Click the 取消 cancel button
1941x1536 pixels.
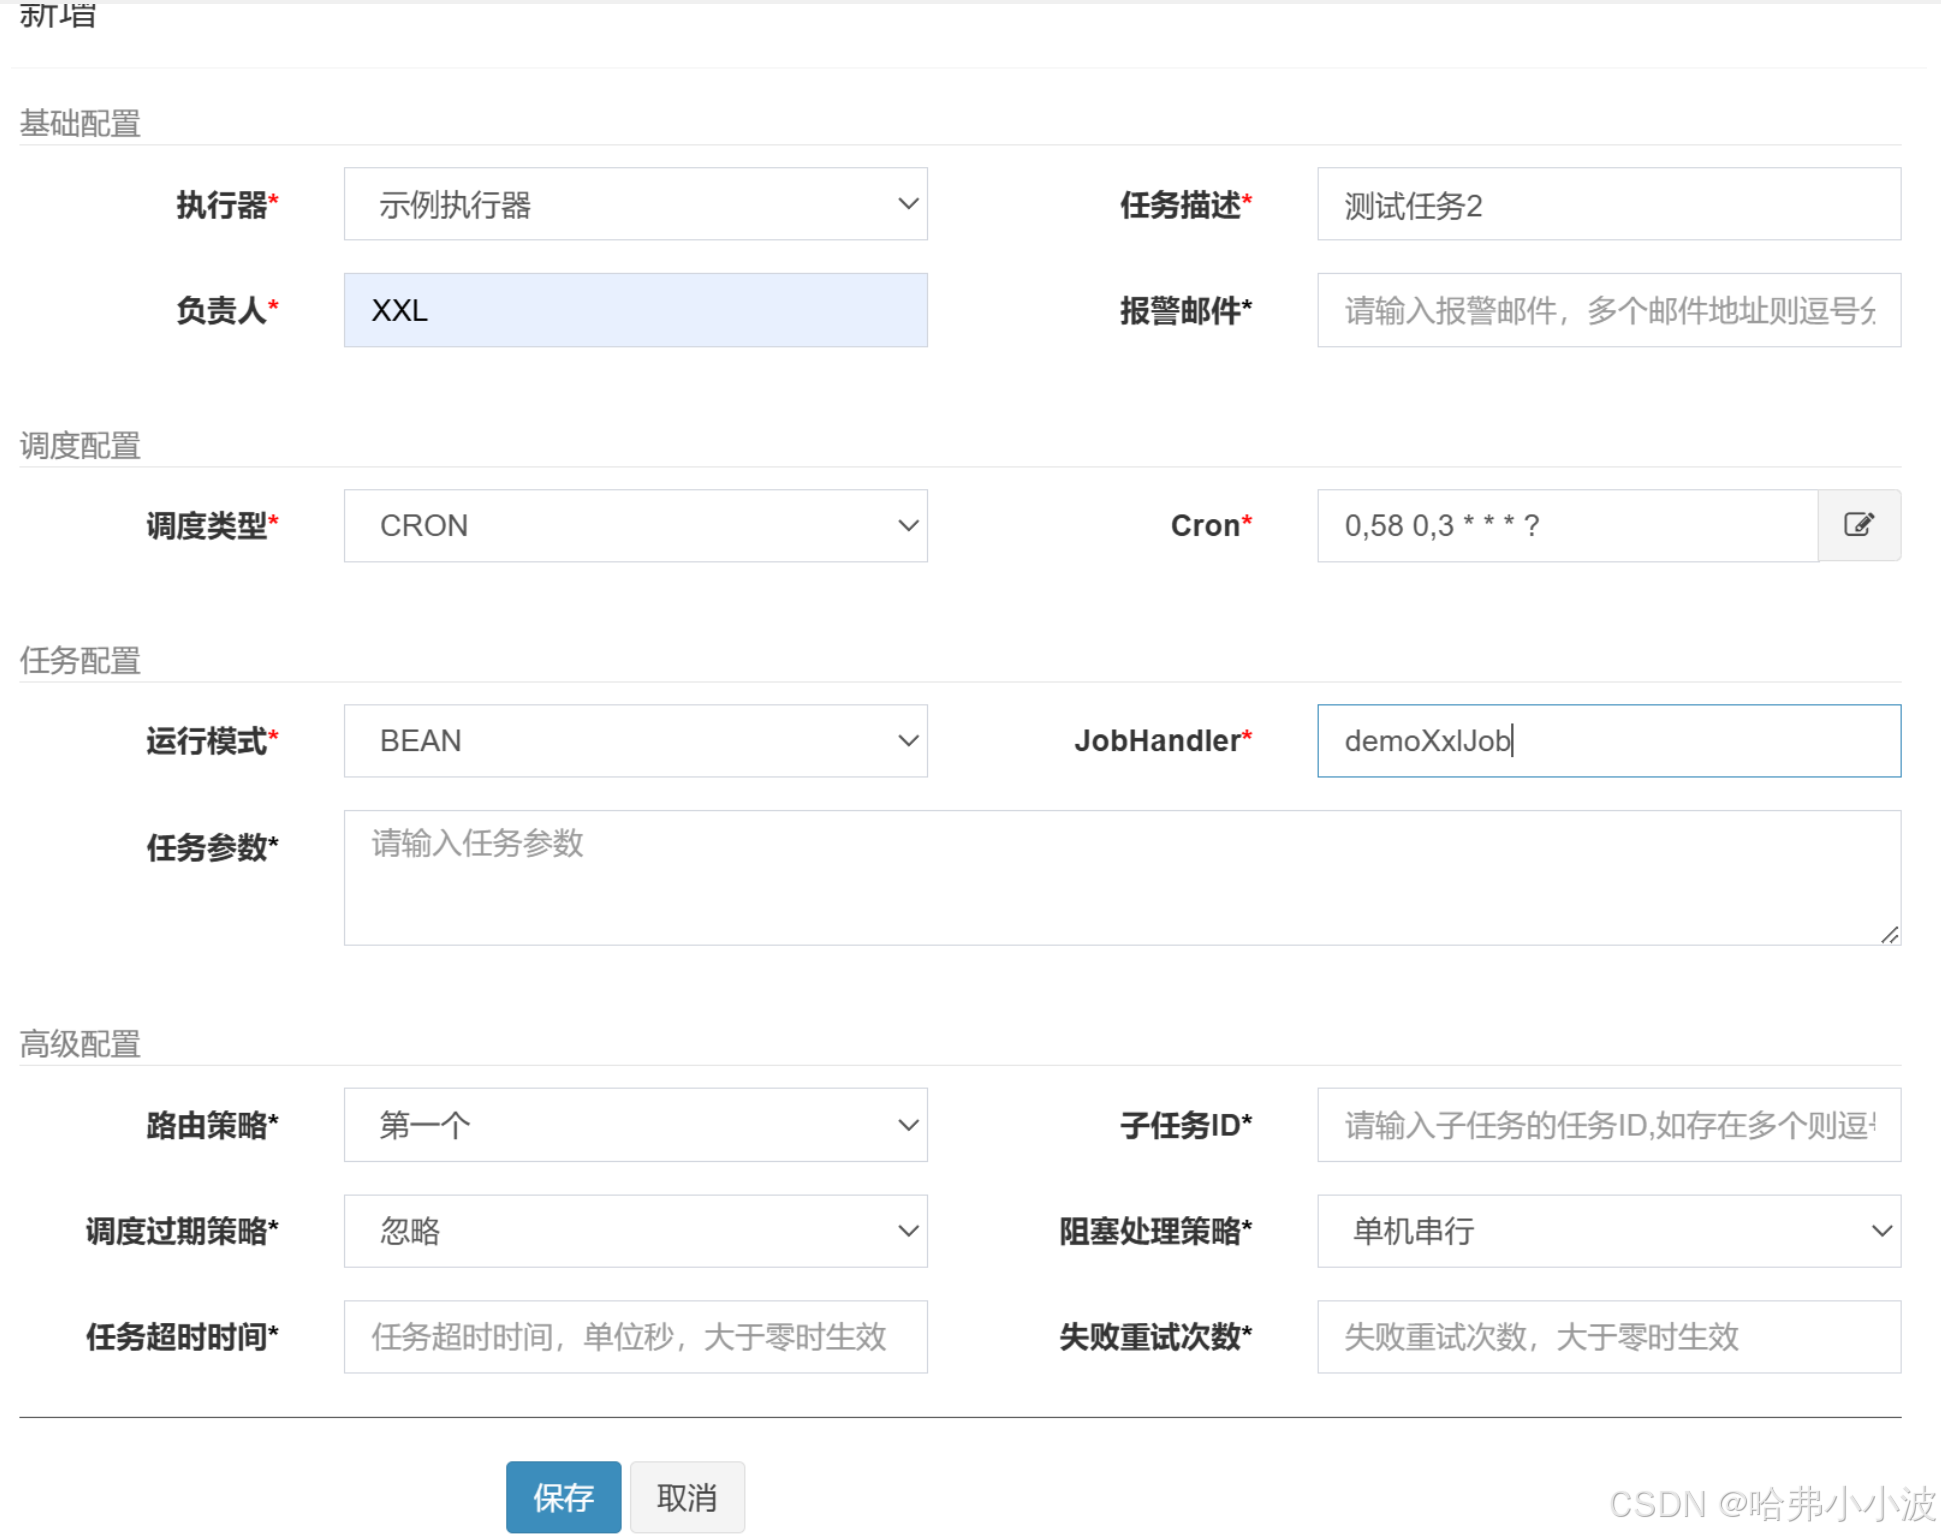coord(687,1497)
